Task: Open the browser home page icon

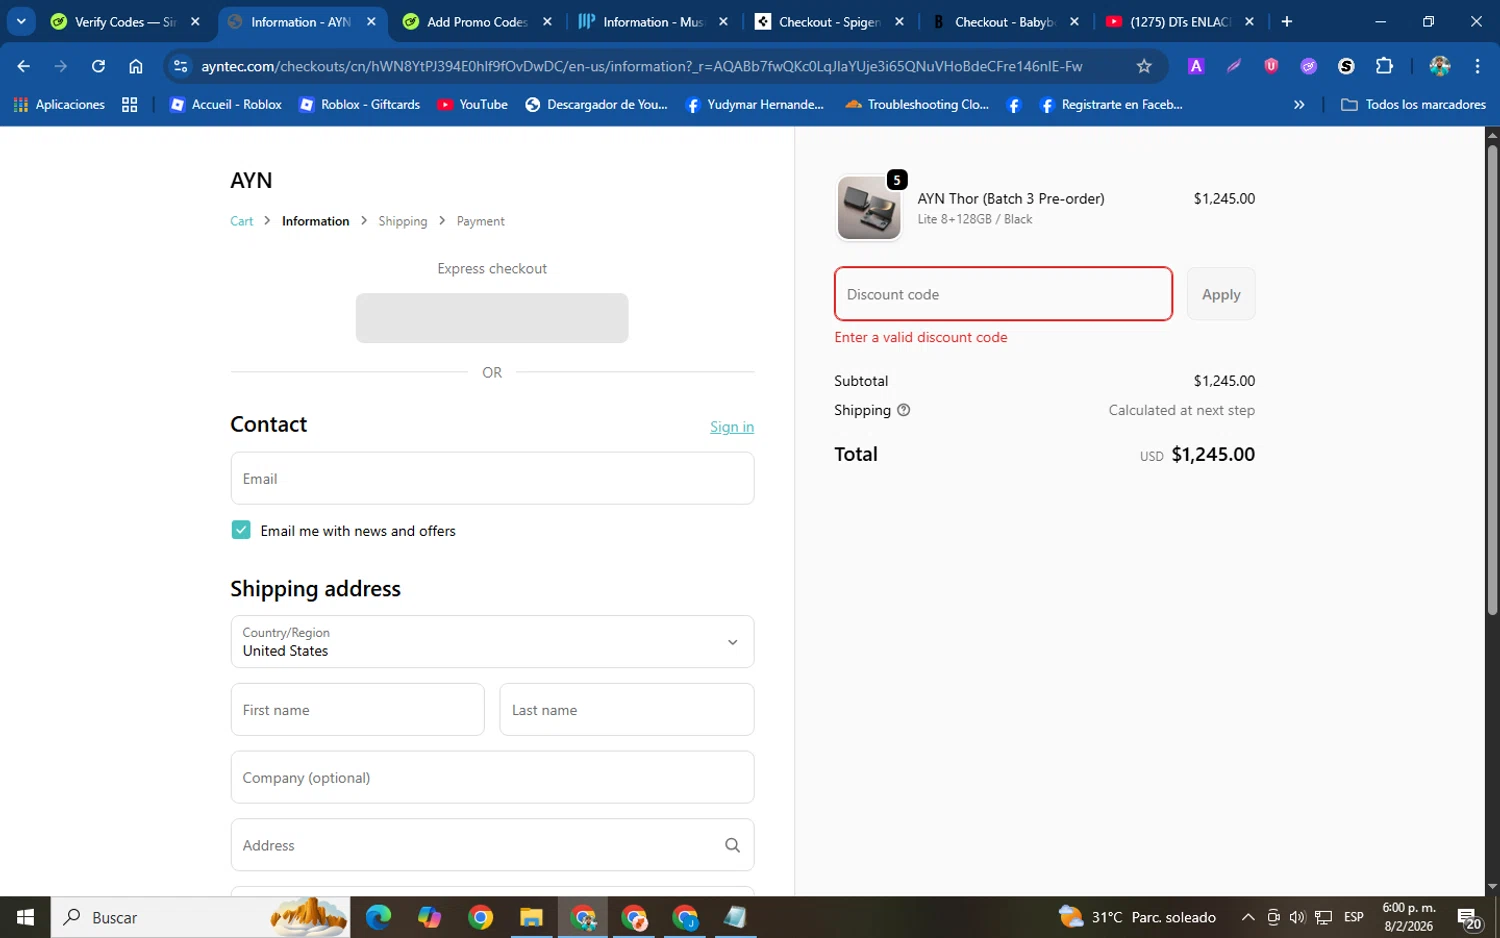Action: point(136,66)
